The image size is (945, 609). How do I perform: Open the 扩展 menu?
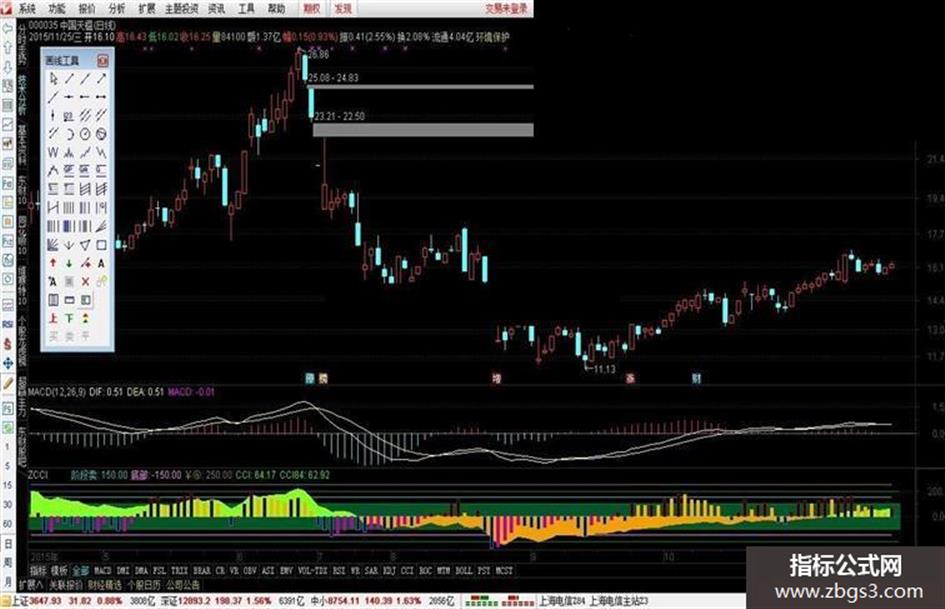[146, 8]
